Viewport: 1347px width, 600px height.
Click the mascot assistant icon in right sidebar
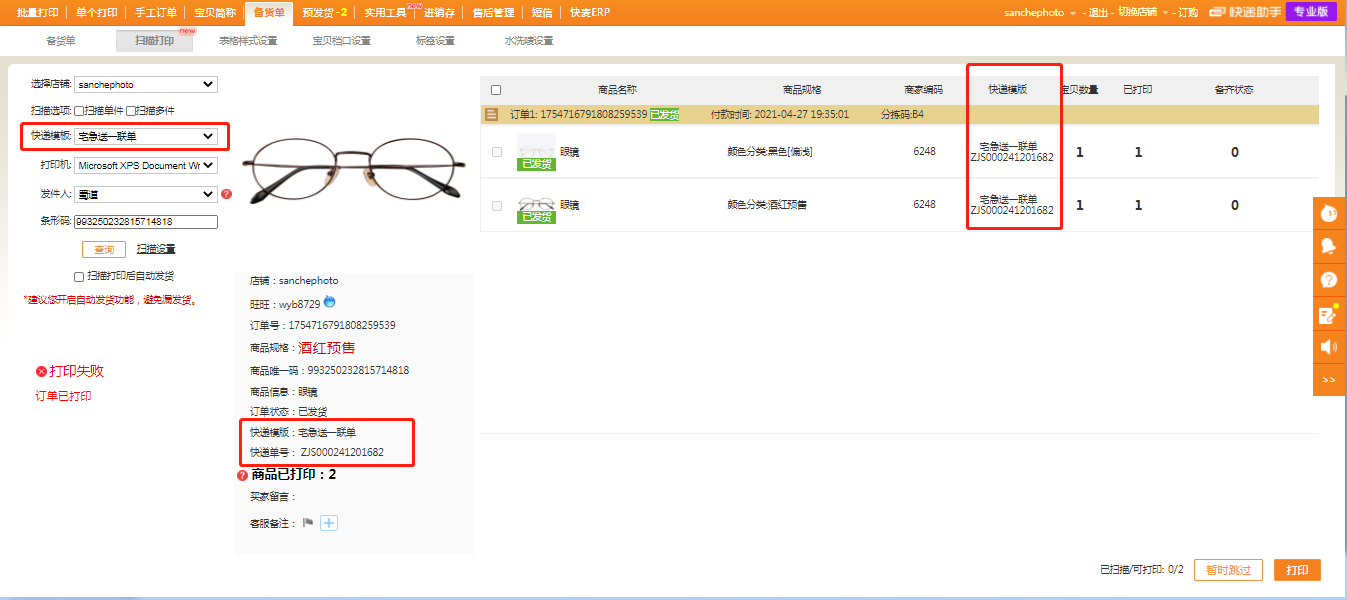click(1329, 213)
